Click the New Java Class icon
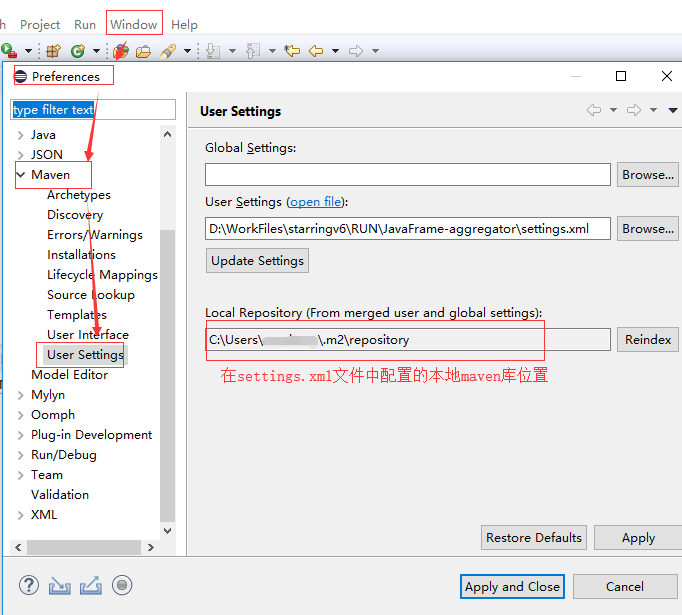682x615 pixels. pyautogui.click(x=78, y=51)
